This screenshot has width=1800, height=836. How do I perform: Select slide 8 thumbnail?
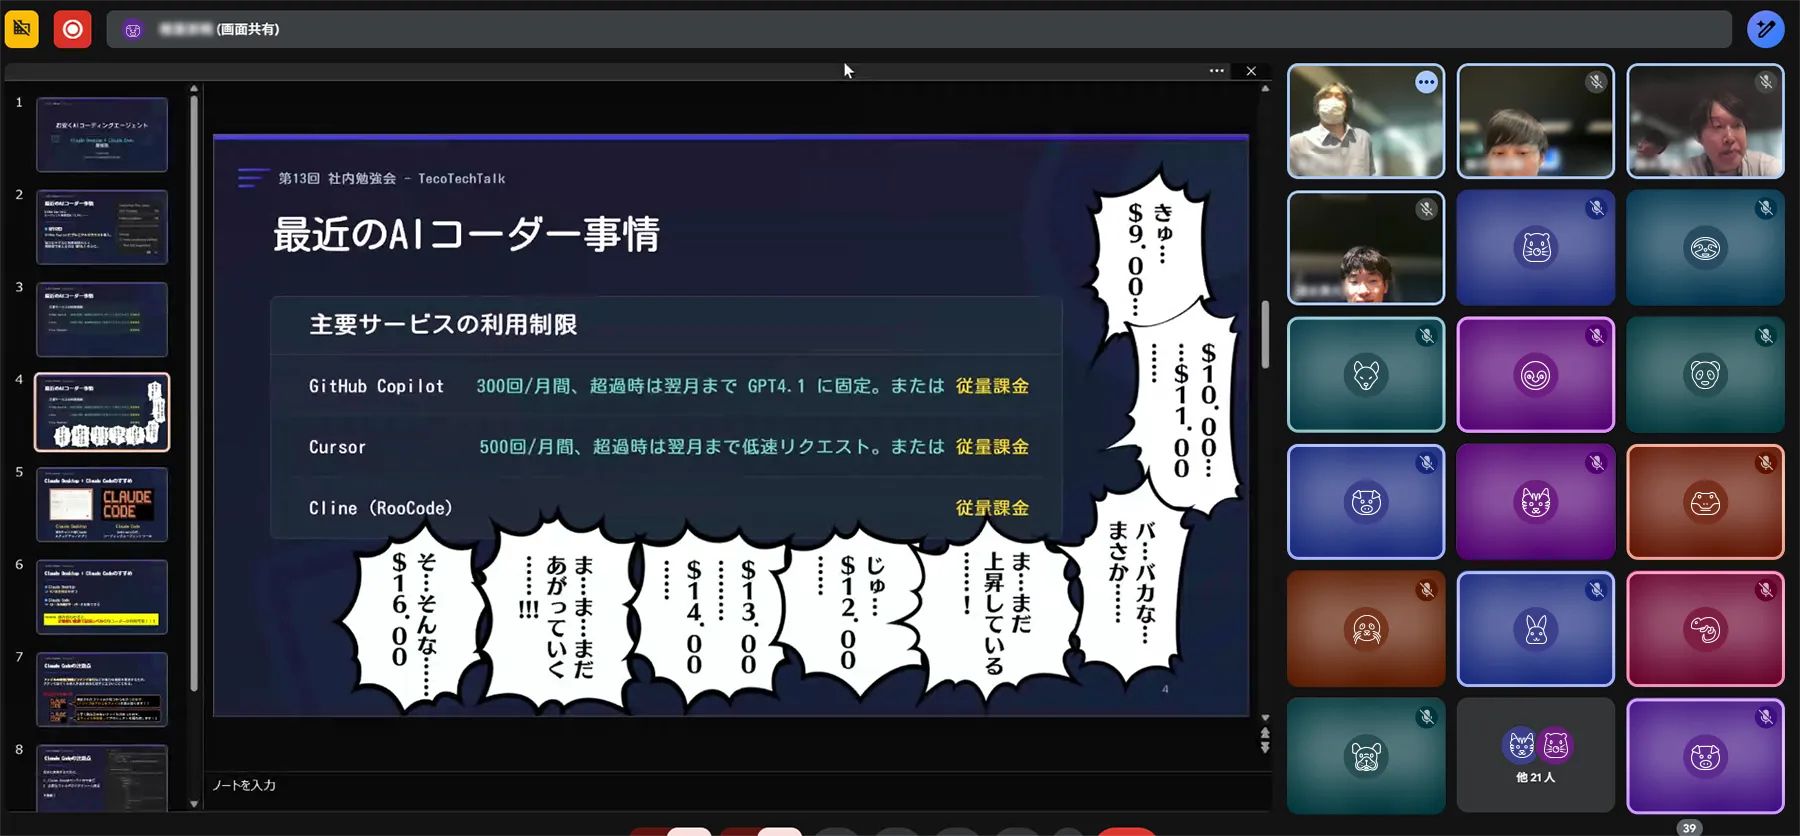coord(102,778)
